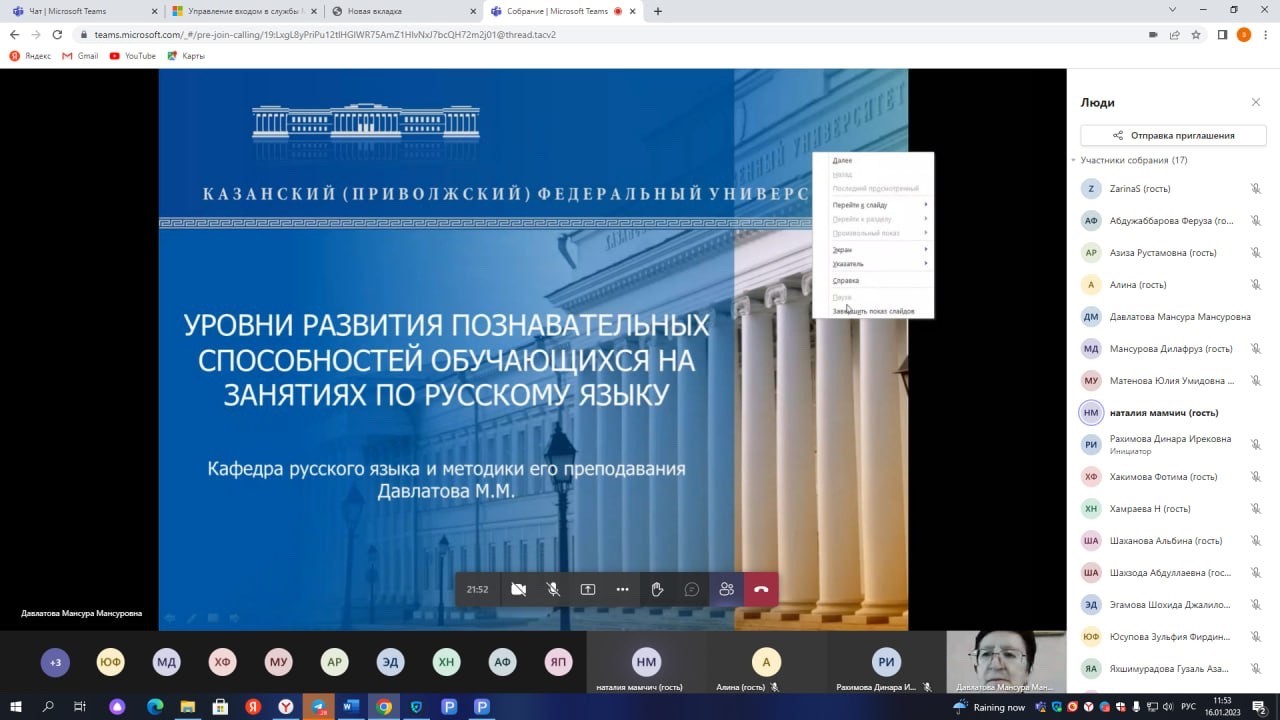Image resolution: width=1280 pixels, height=720 pixels.
Task: Turn on the camera in Teams
Action: coord(518,589)
